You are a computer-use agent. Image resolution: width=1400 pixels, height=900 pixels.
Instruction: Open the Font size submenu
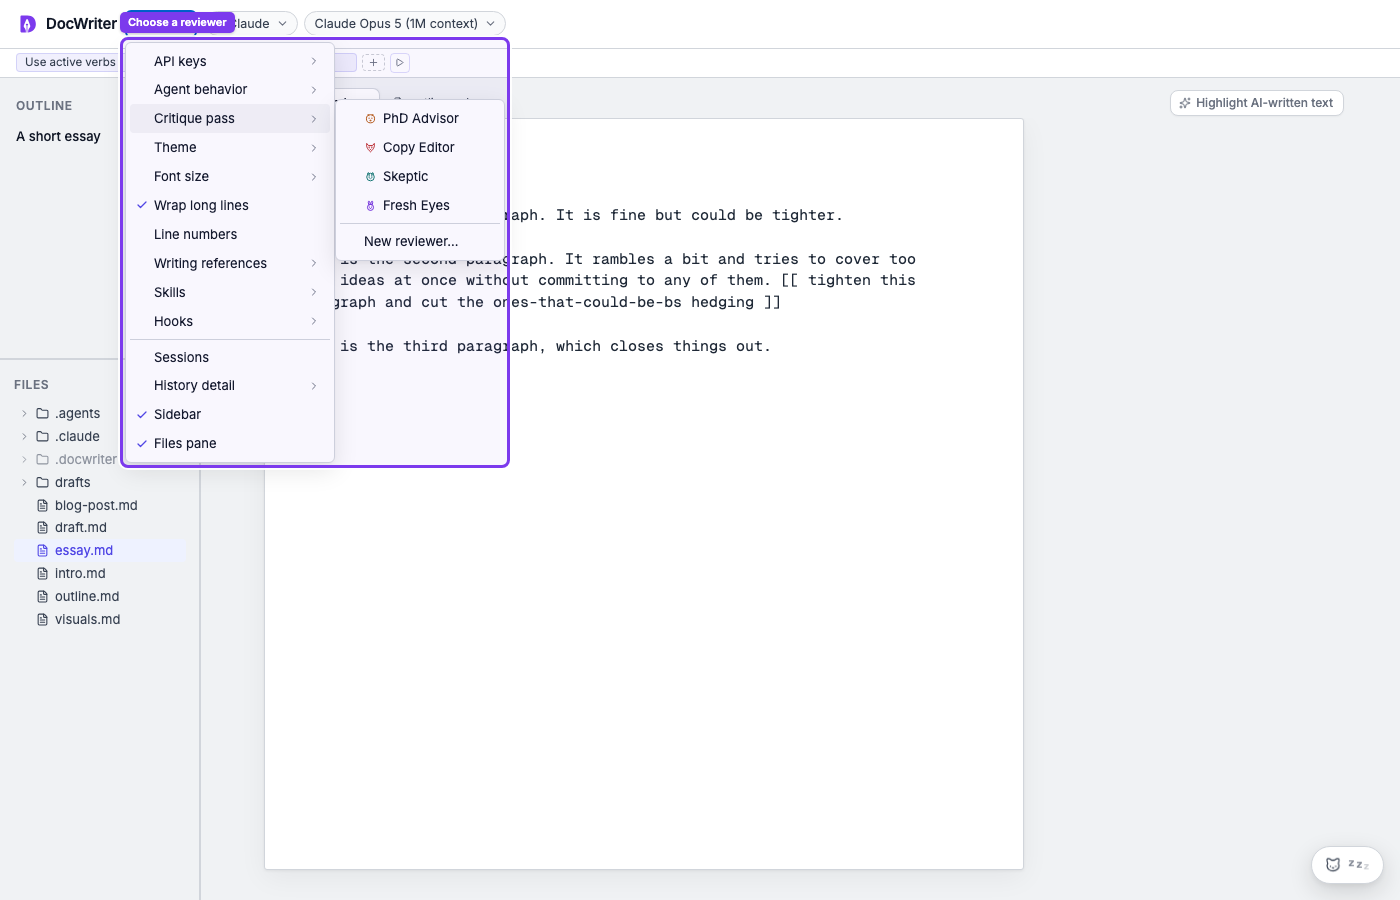[230, 176]
